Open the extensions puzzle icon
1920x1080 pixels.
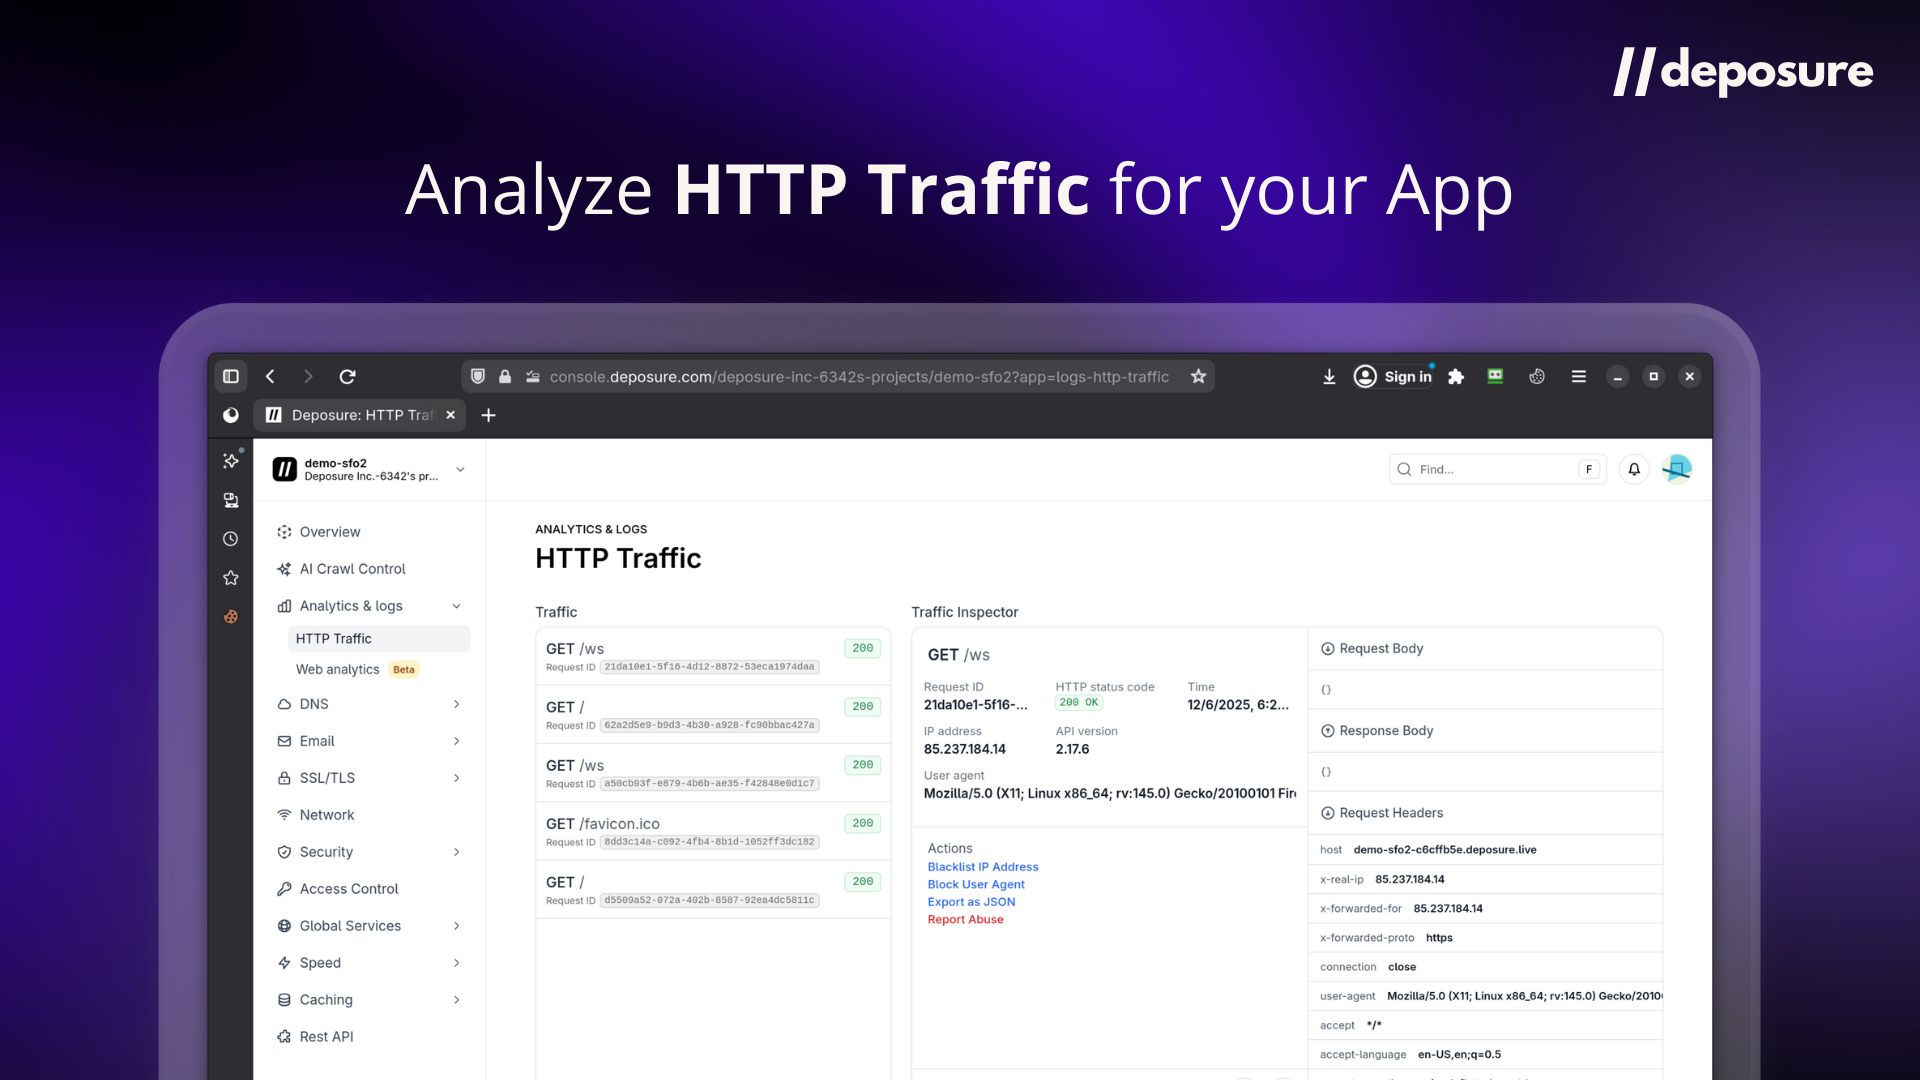click(x=1456, y=377)
